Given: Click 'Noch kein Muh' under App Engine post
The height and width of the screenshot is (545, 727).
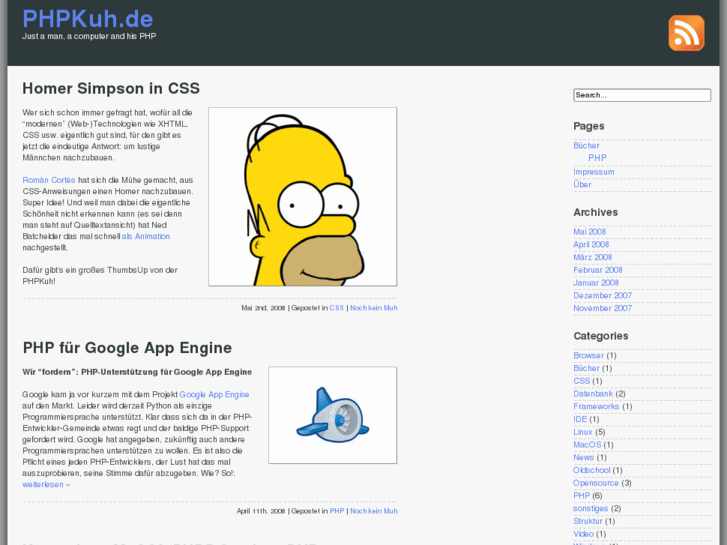Looking at the screenshot, I should 374,511.
